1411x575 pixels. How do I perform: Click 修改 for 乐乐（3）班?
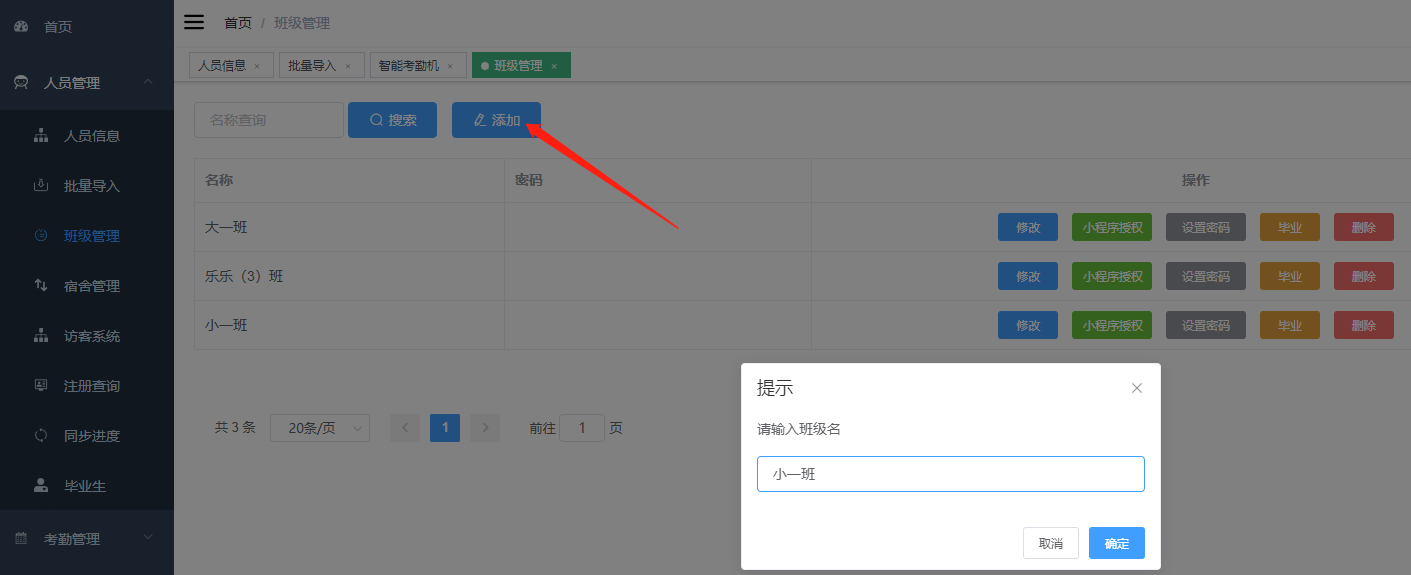[x=1028, y=276]
